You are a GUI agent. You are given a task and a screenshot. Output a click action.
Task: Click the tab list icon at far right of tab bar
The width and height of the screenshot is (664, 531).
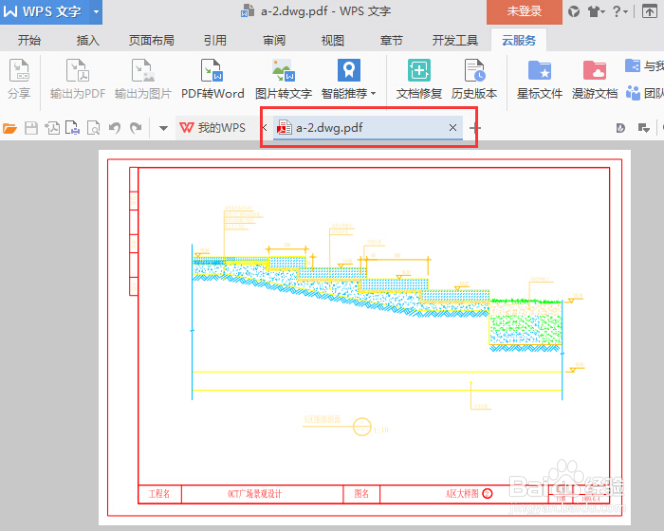pos(644,128)
